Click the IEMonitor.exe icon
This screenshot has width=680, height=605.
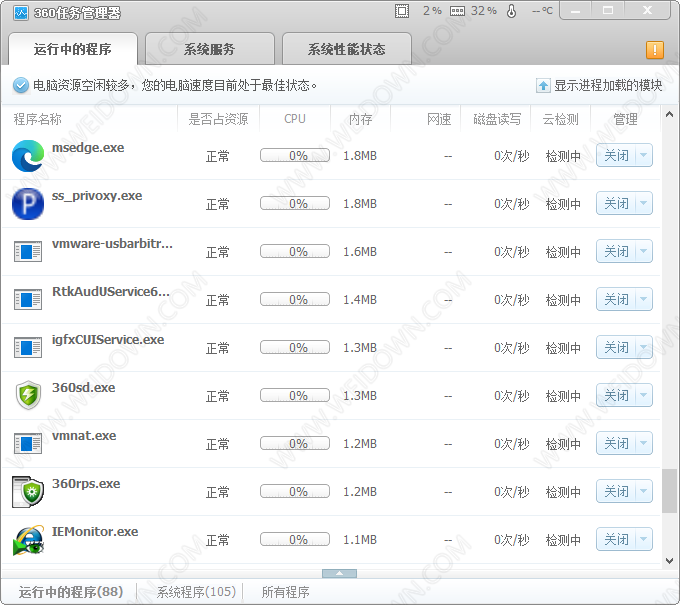29,540
